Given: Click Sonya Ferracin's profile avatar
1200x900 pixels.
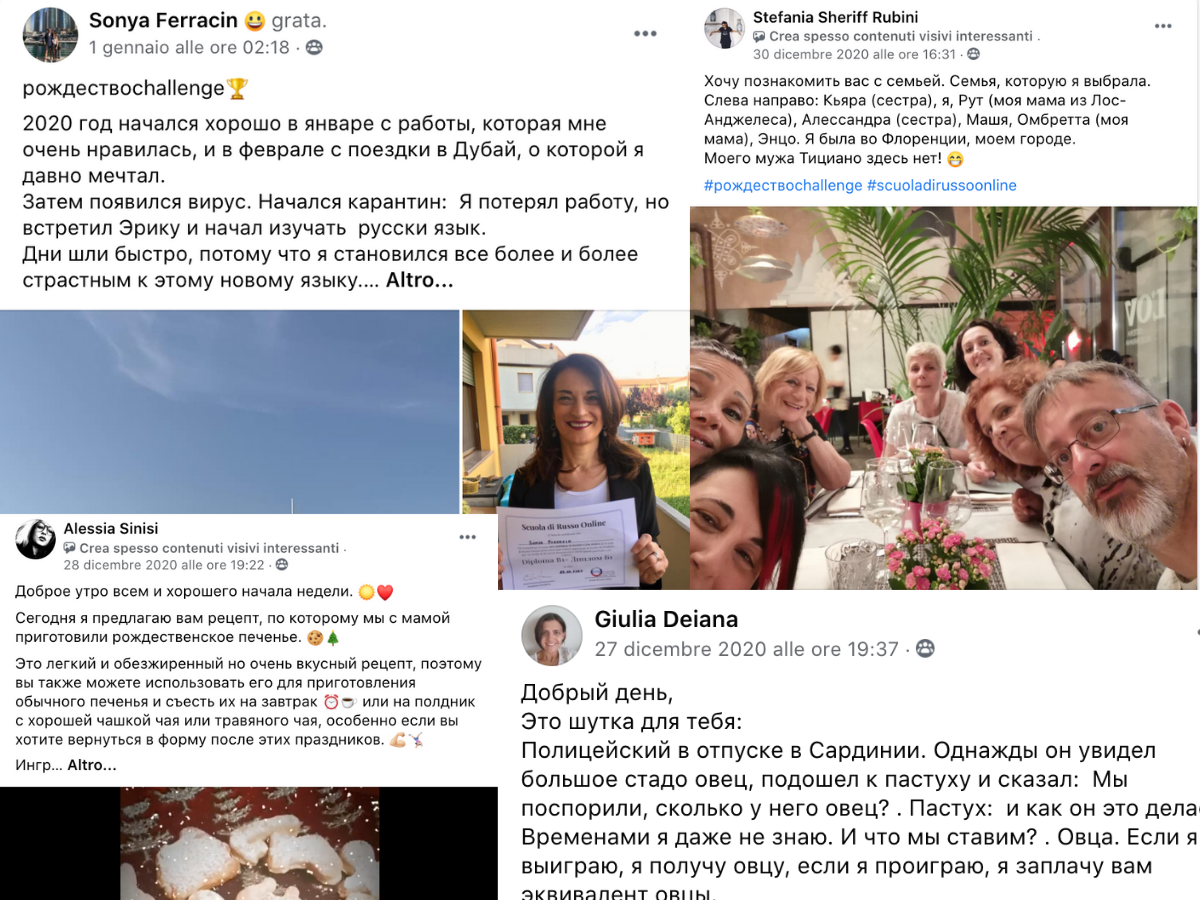Looking at the screenshot, I should tap(50, 35).
